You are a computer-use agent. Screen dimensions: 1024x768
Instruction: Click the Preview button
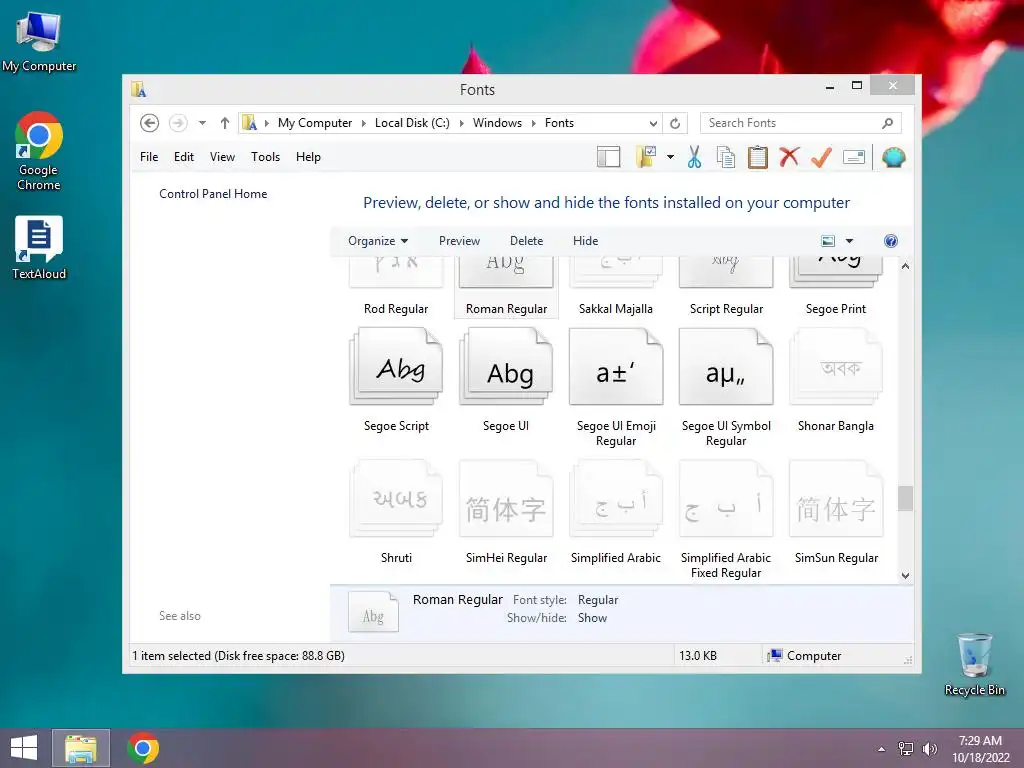pyautogui.click(x=459, y=241)
